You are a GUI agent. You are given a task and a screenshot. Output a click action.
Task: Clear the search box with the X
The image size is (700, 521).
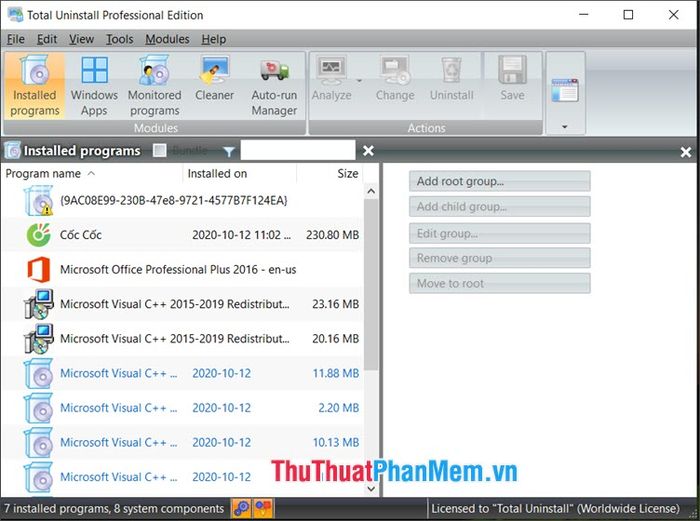tap(368, 151)
